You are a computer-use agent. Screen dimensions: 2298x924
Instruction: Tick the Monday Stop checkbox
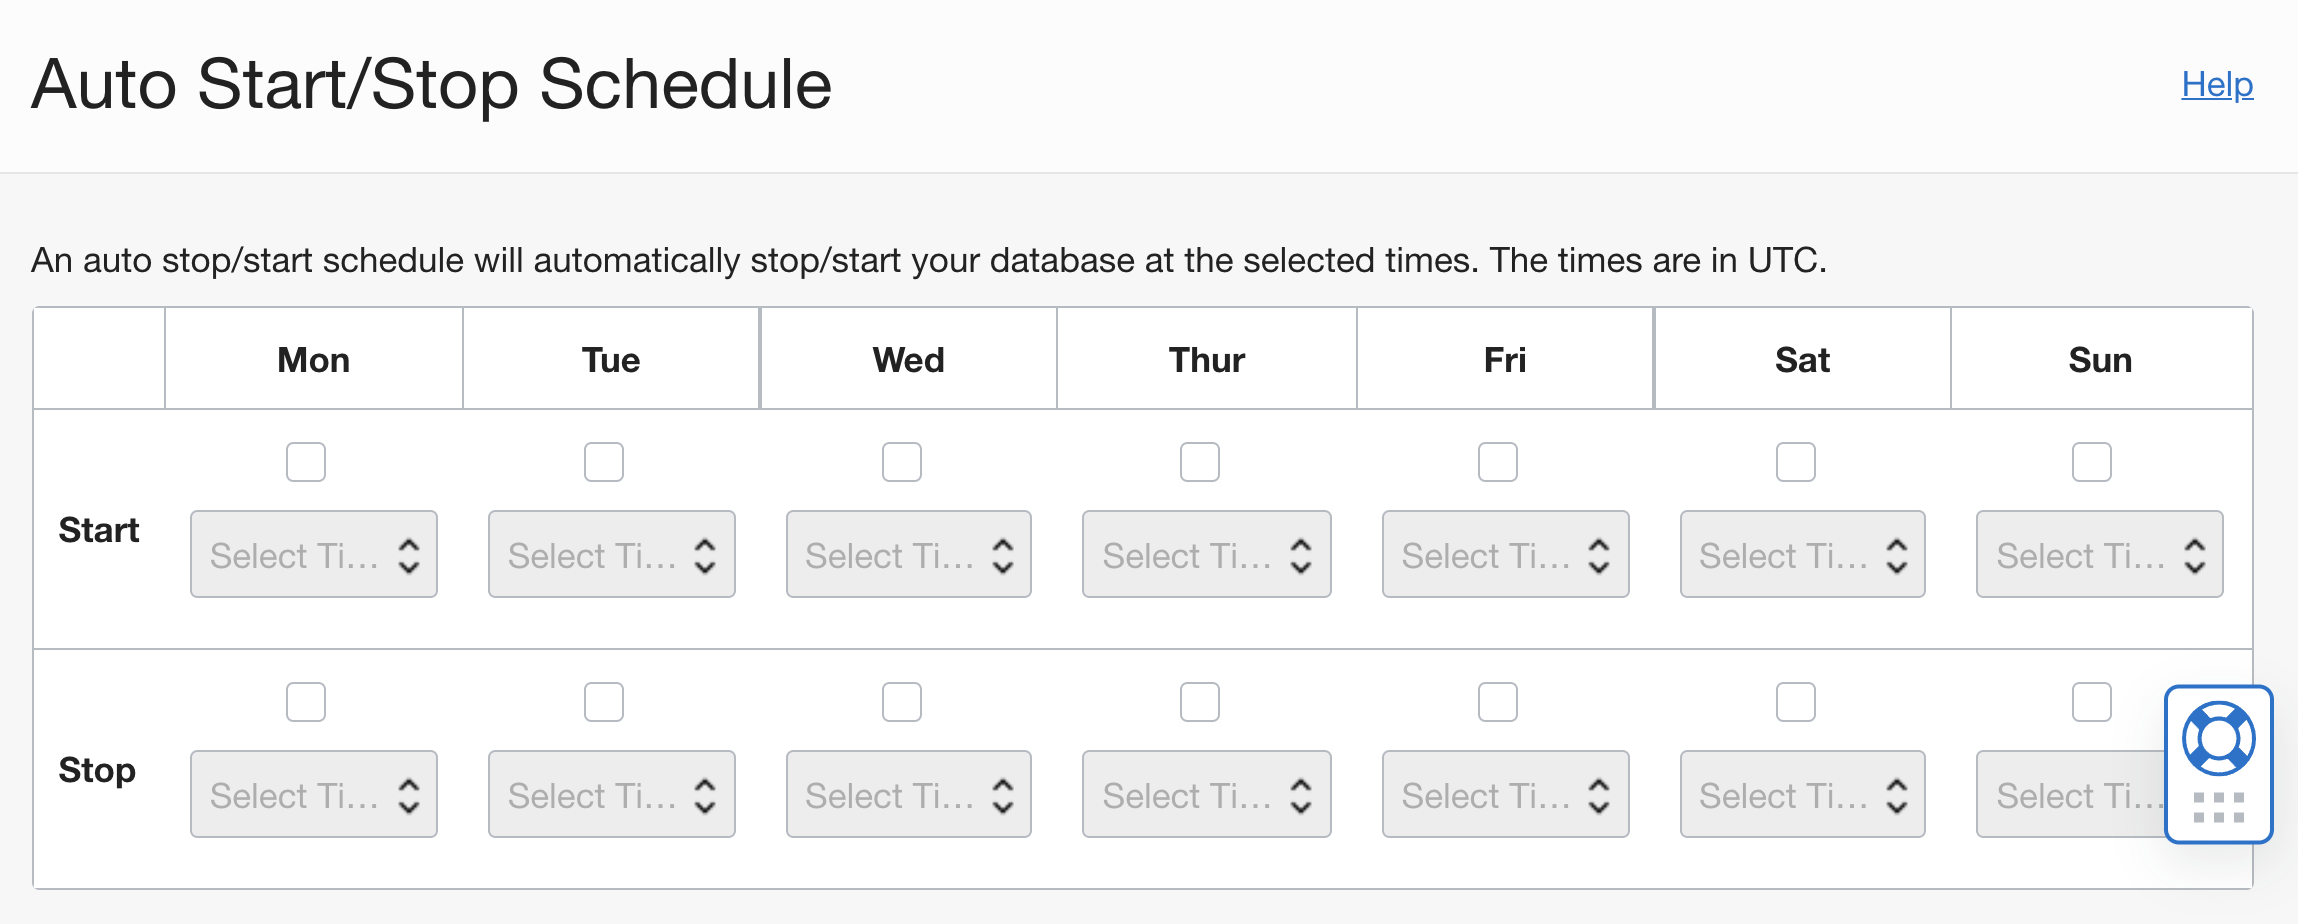pyautogui.click(x=306, y=702)
